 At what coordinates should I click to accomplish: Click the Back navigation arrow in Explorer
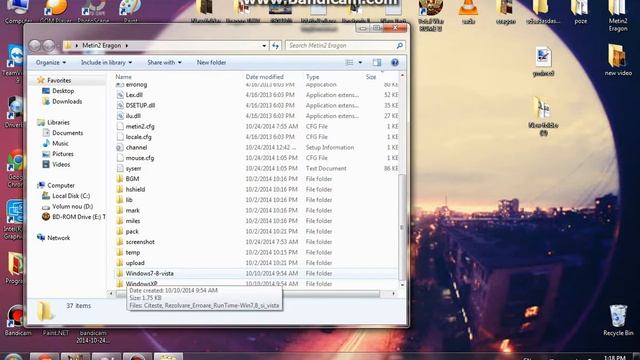coord(35,45)
